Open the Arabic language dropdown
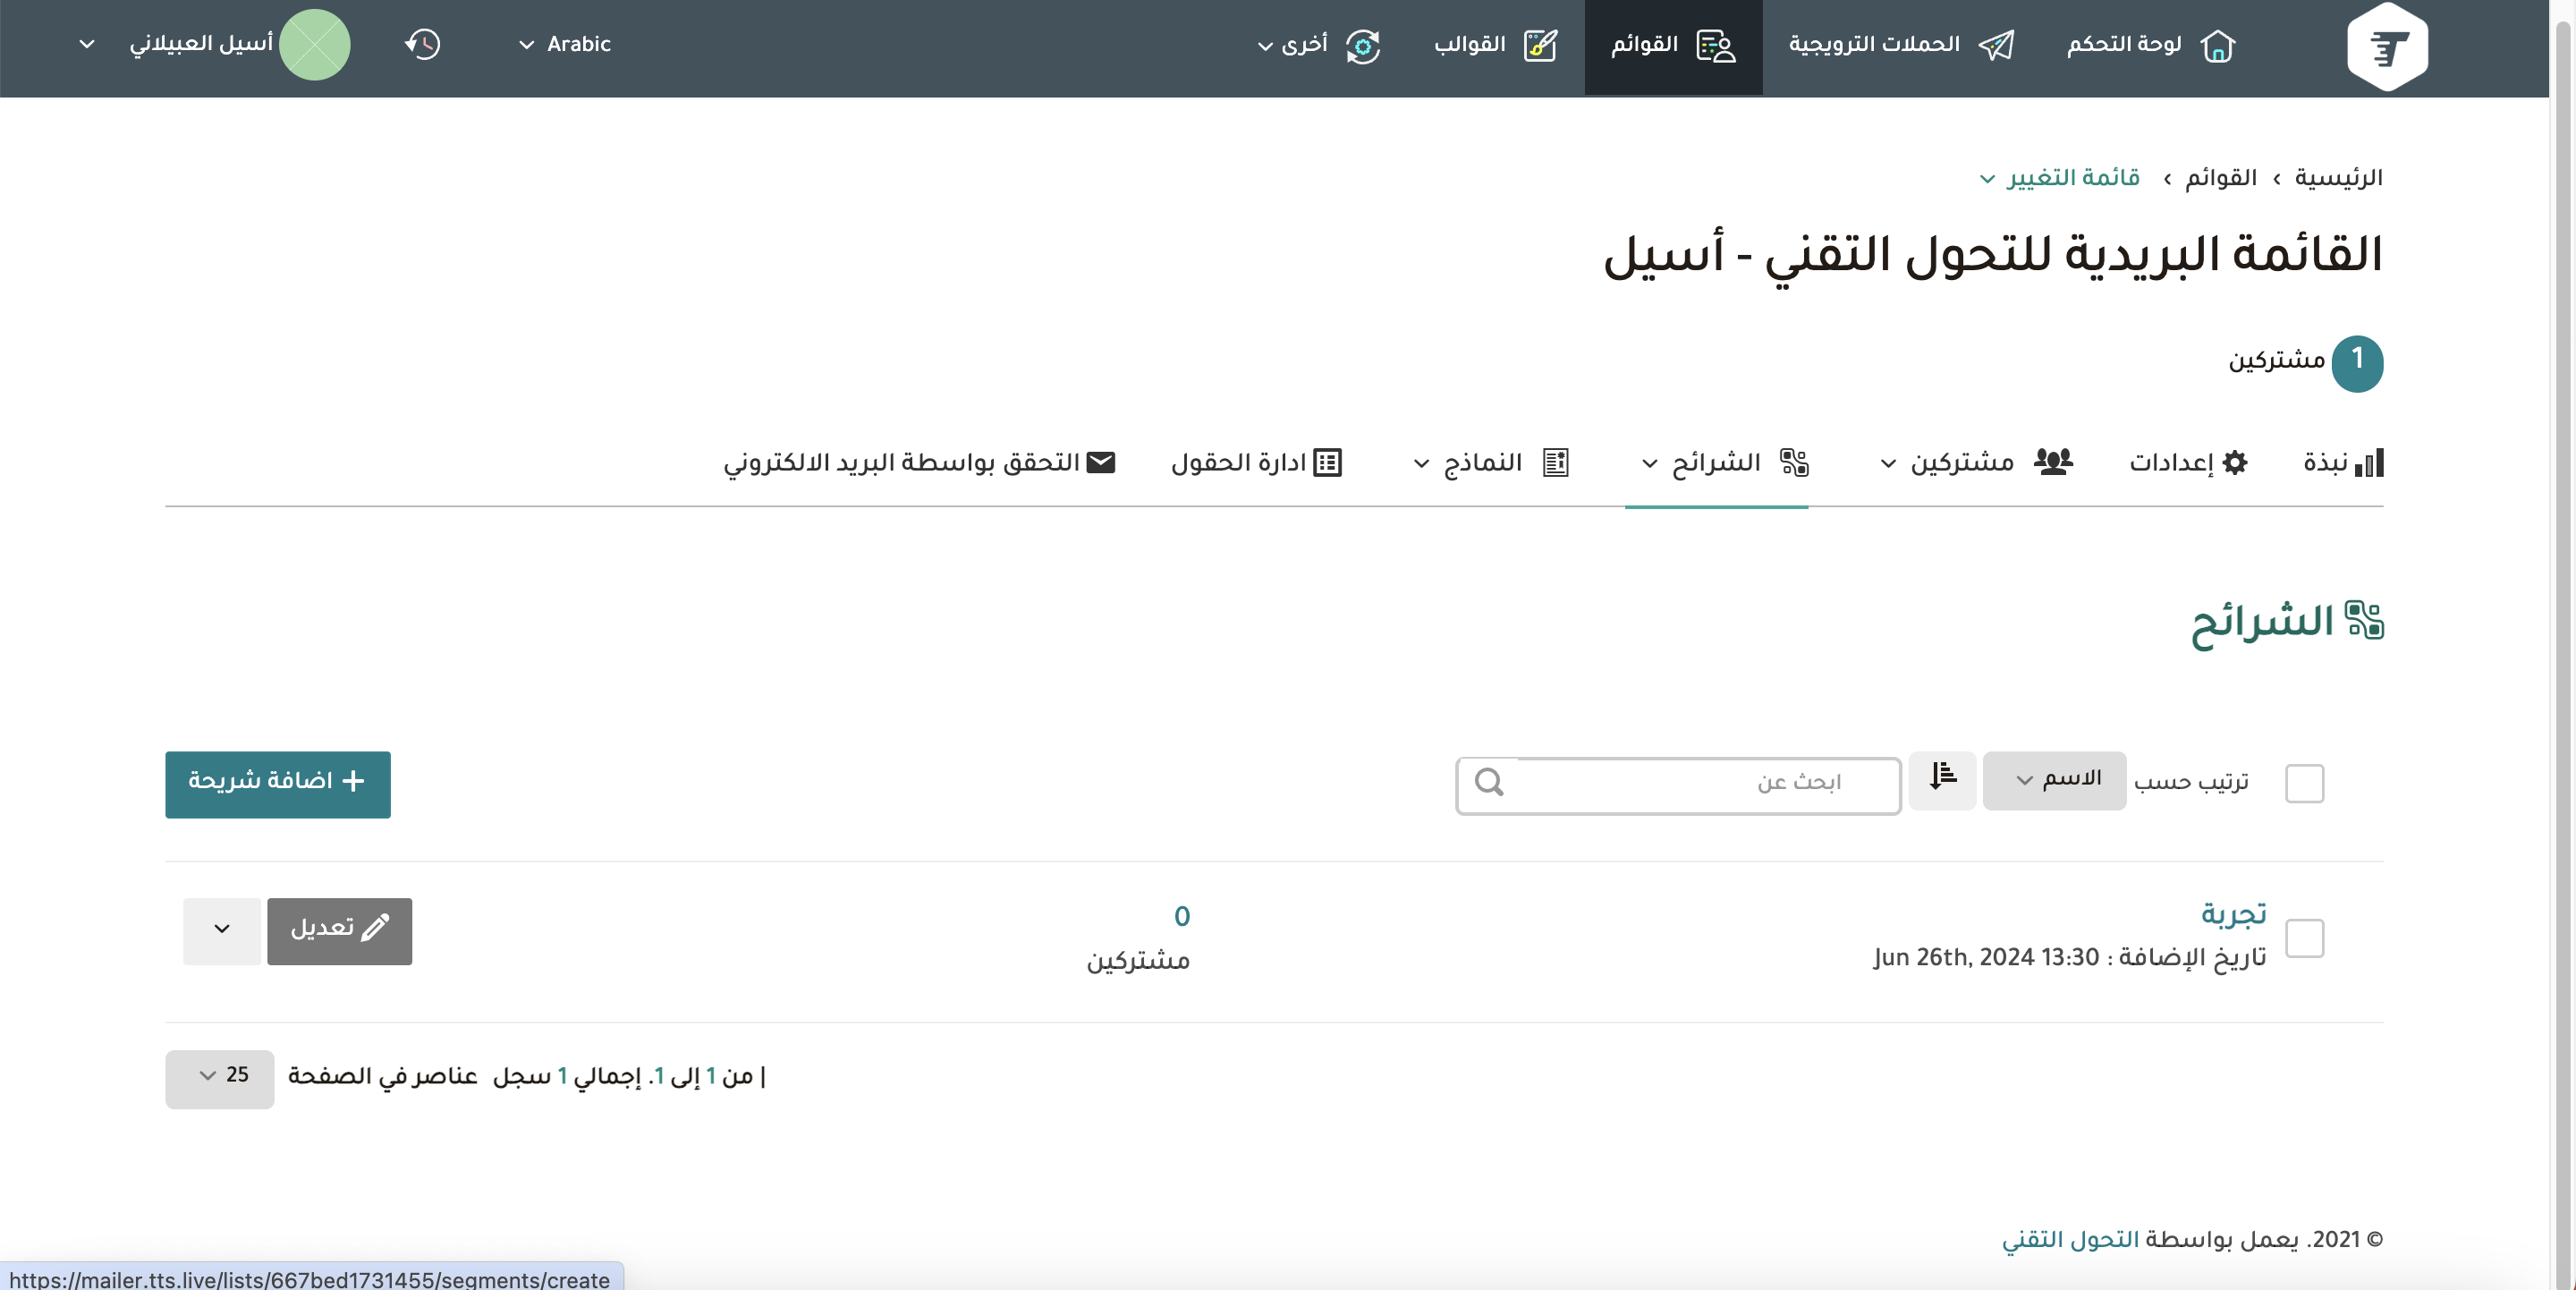2576x1290 pixels. [x=565, y=45]
